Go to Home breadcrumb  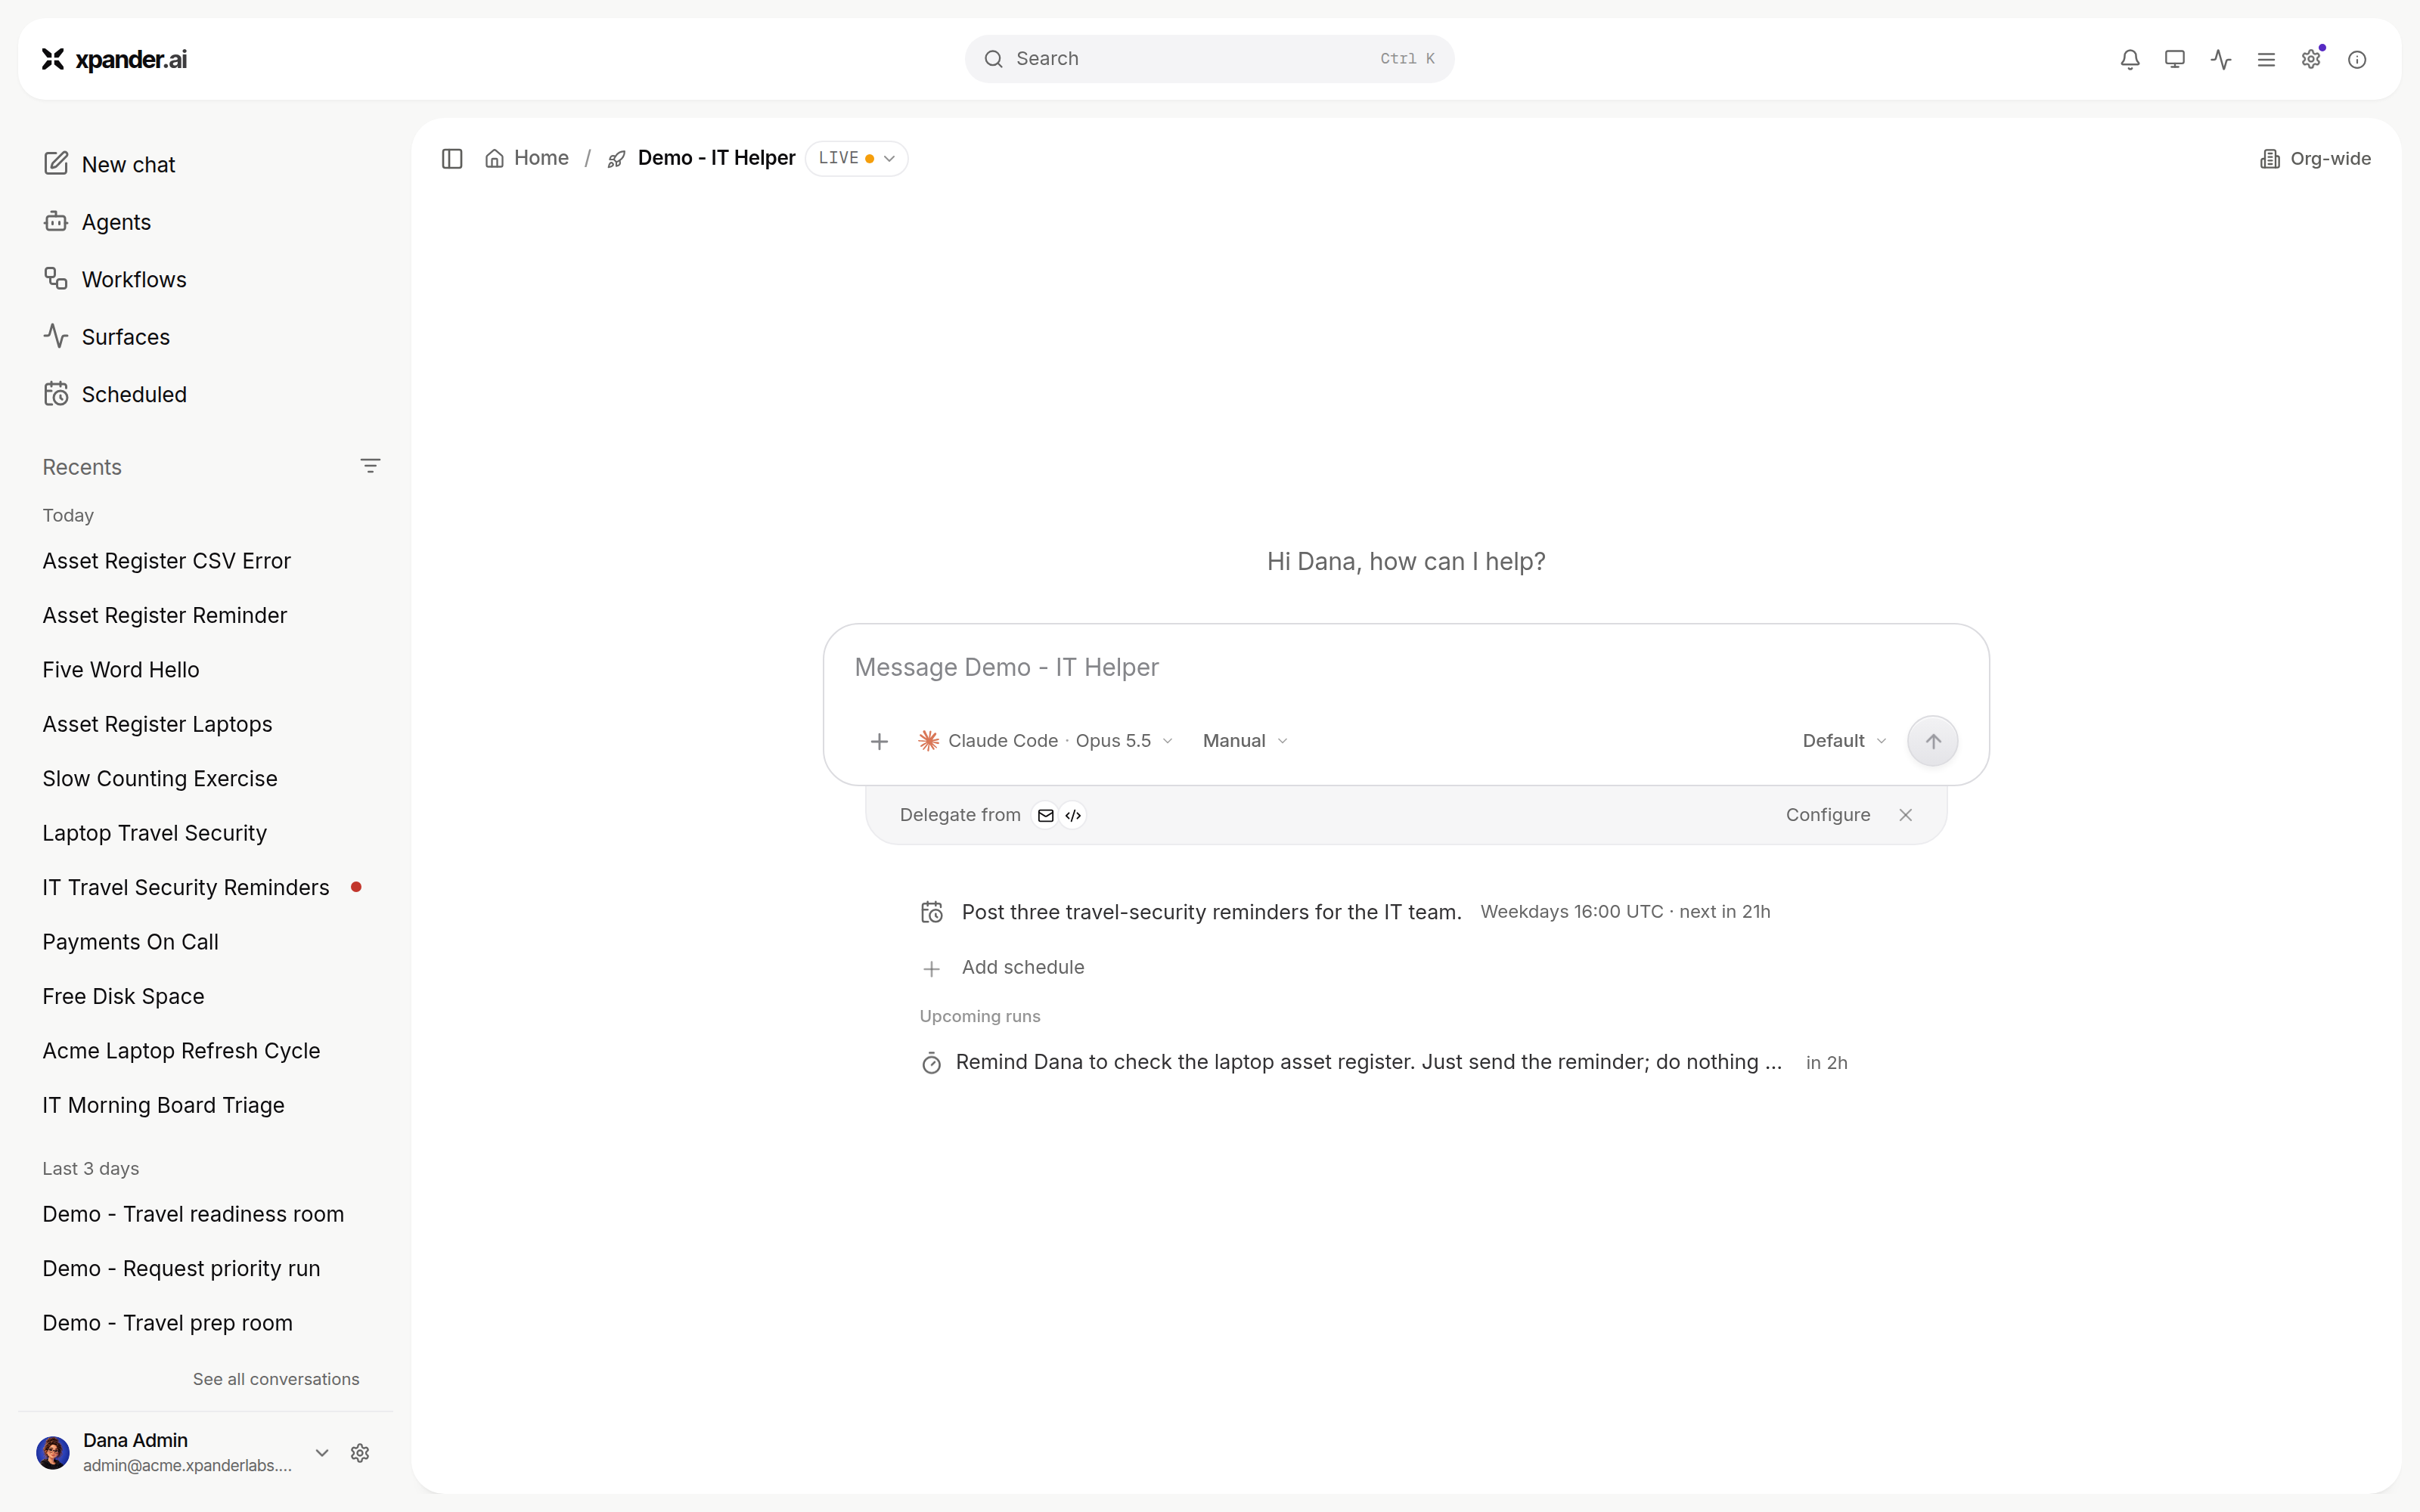[527, 158]
